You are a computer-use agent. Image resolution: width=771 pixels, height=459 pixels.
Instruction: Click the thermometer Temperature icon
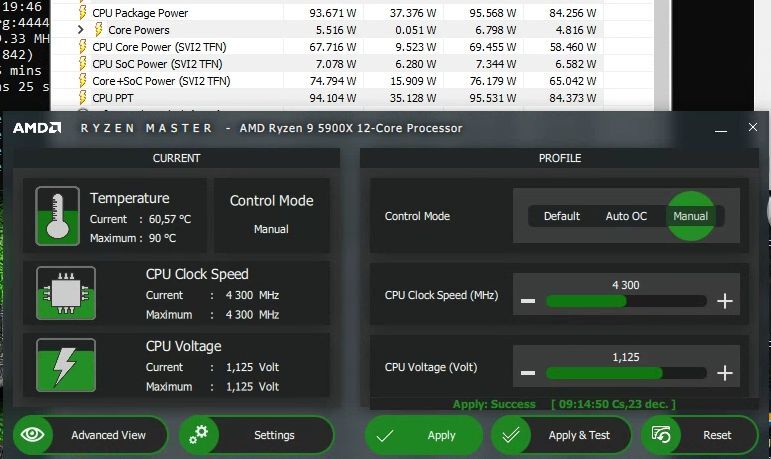tap(58, 216)
